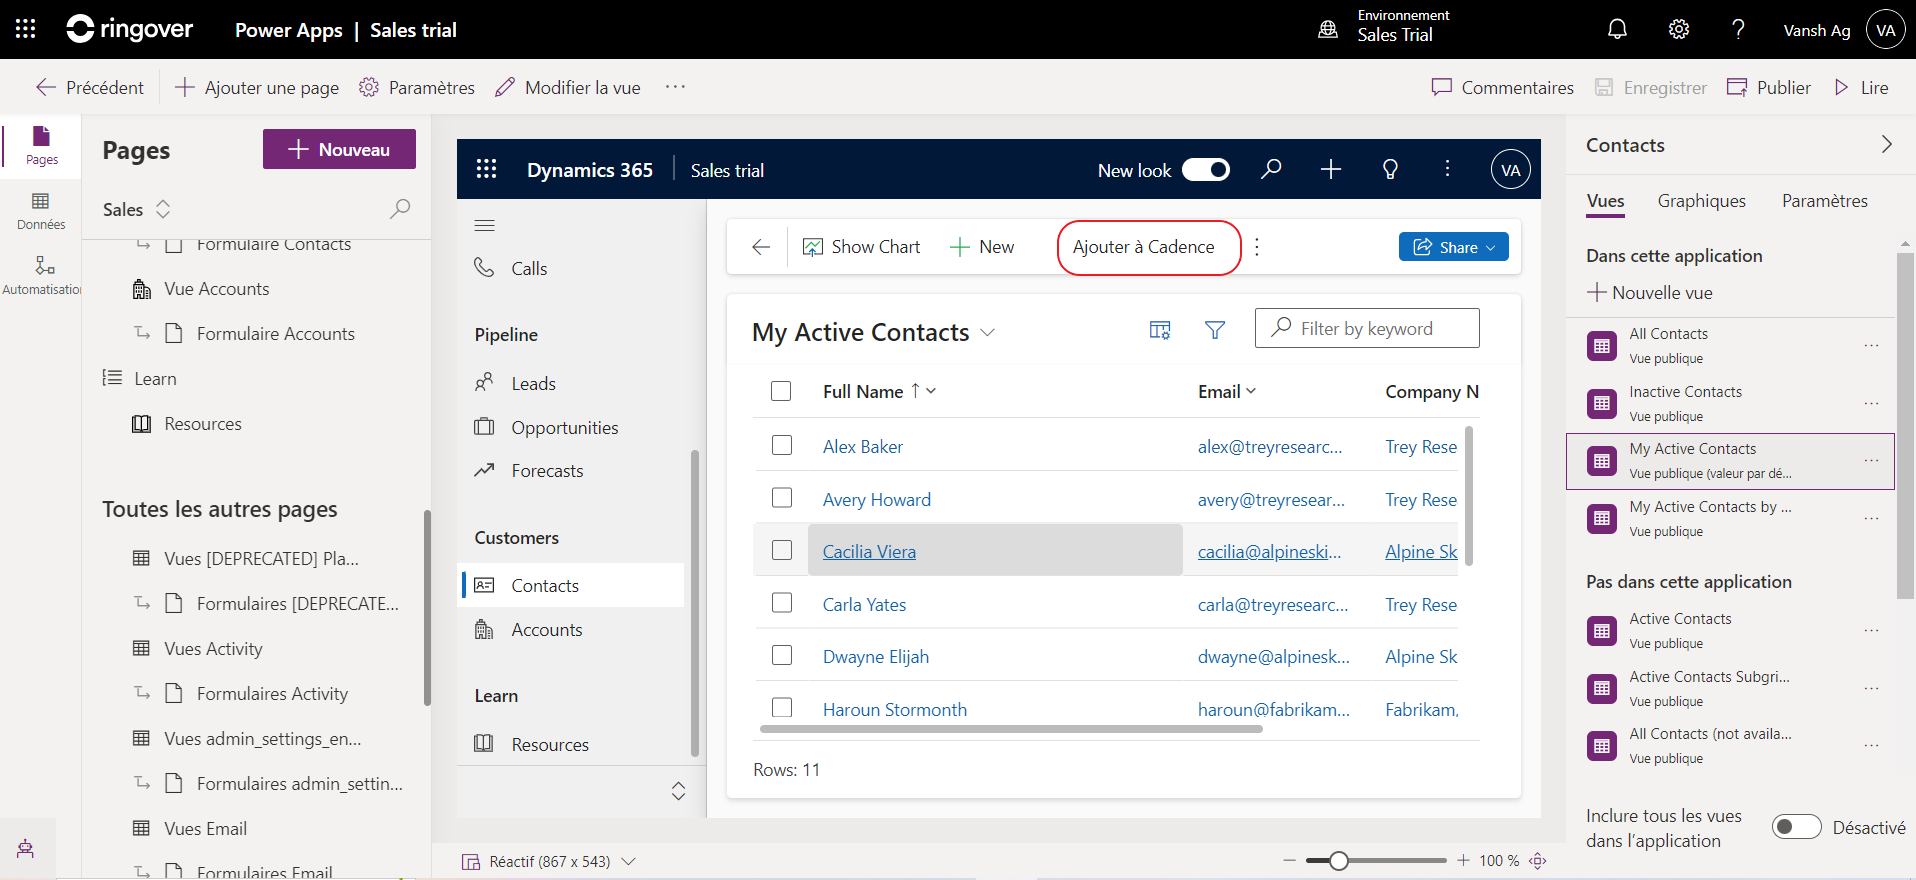This screenshot has height=880, width=1916.
Task: Open the edit columns icon
Action: pos(1160,330)
